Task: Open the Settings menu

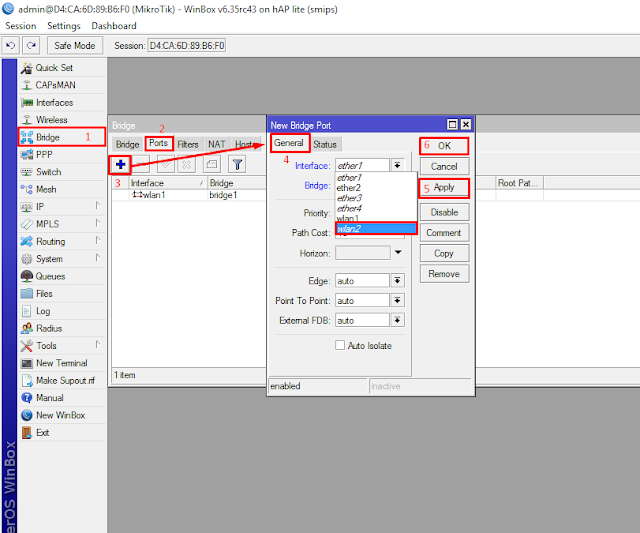Action: tap(64, 26)
